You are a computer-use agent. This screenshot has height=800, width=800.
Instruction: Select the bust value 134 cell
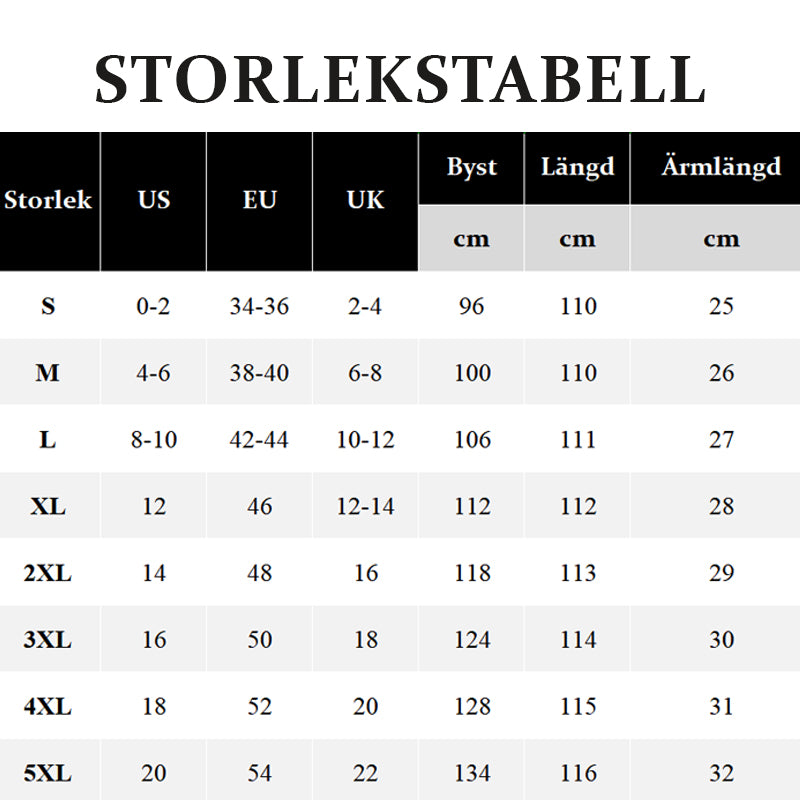click(x=472, y=773)
